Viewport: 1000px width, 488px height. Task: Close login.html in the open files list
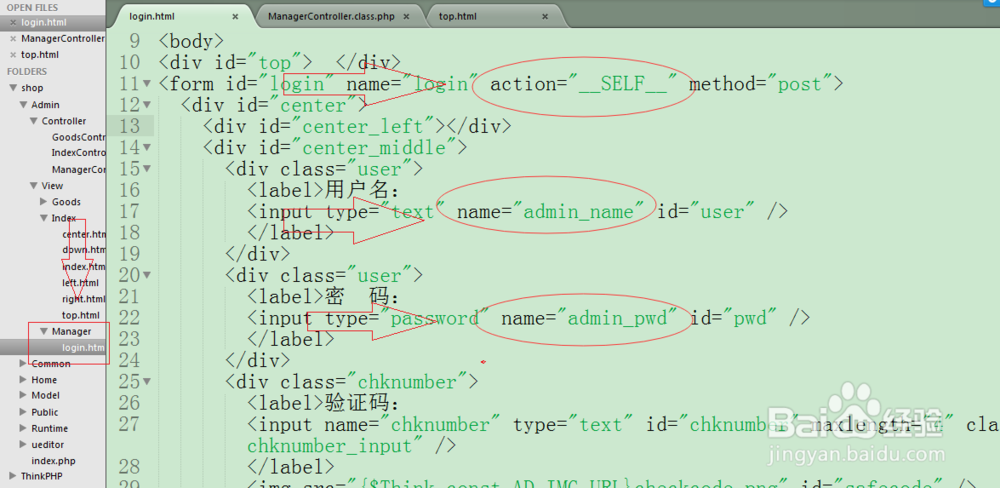click(13, 23)
